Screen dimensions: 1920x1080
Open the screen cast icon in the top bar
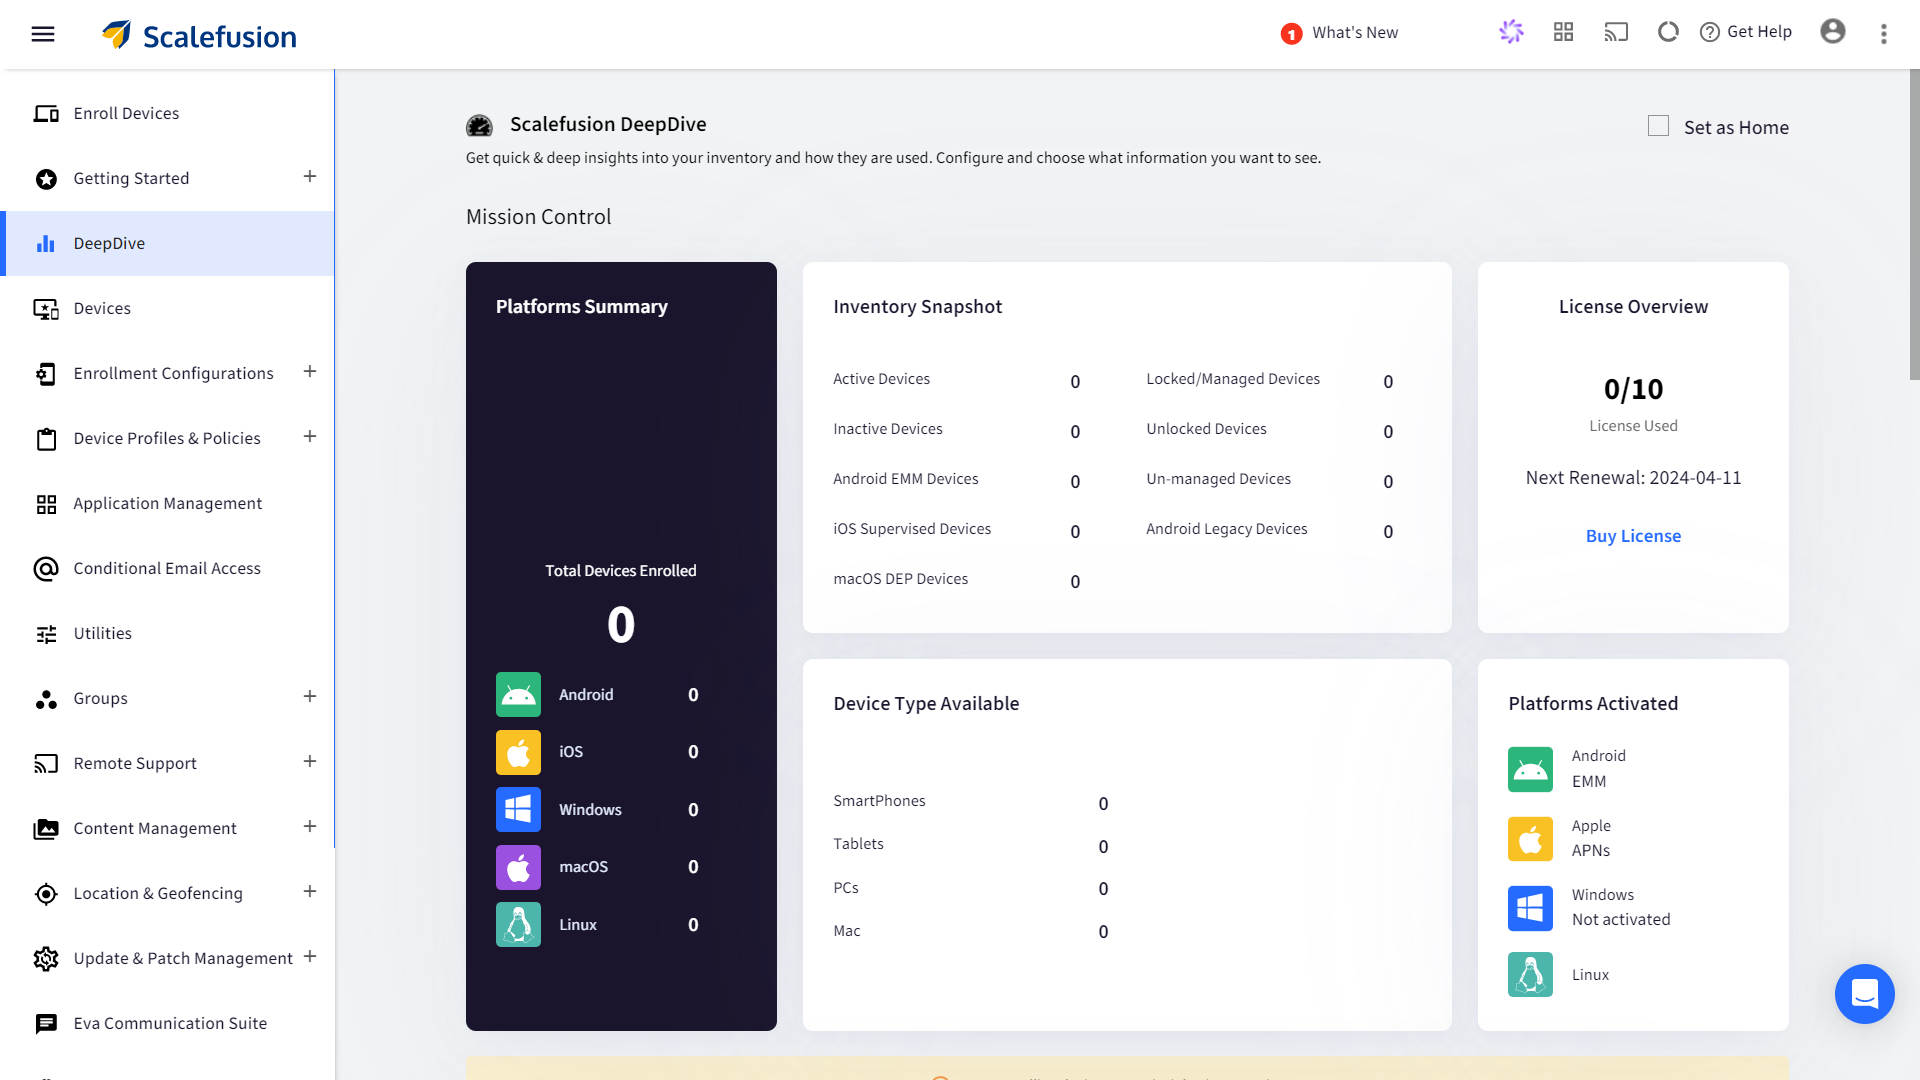1616,32
